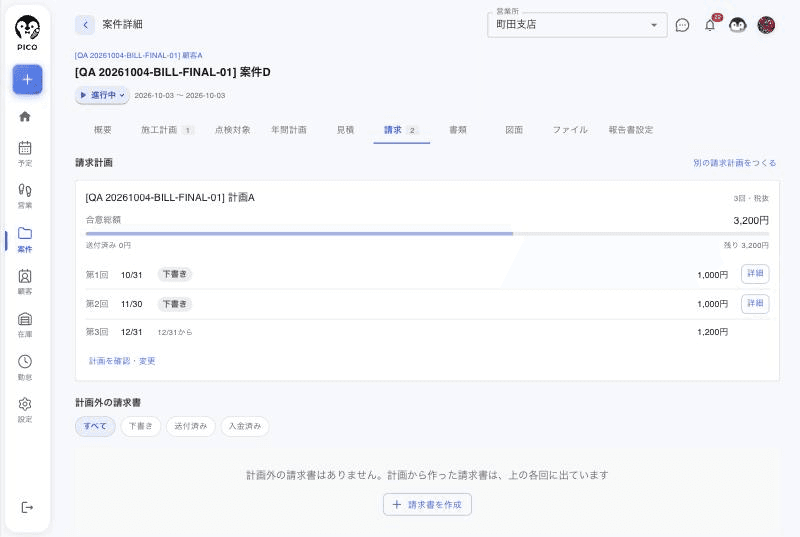Image resolution: width=800 pixels, height=537 pixels.
Task: Click the blue plus create button
Action: point(27,80)
